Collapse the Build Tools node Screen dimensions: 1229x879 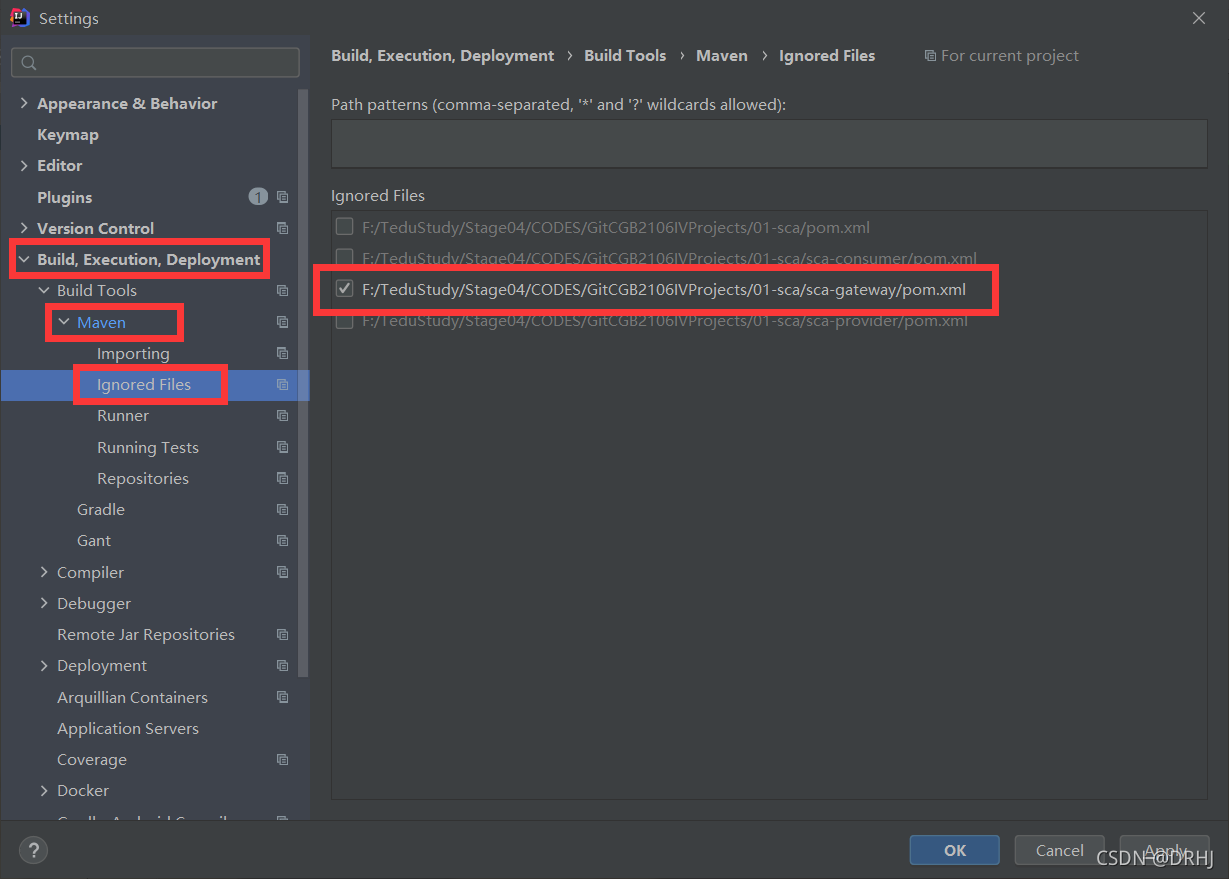(44, 291)
